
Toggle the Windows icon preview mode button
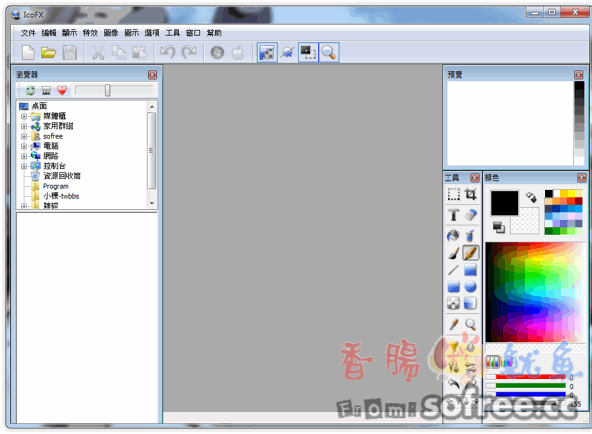tap(217, 52)
